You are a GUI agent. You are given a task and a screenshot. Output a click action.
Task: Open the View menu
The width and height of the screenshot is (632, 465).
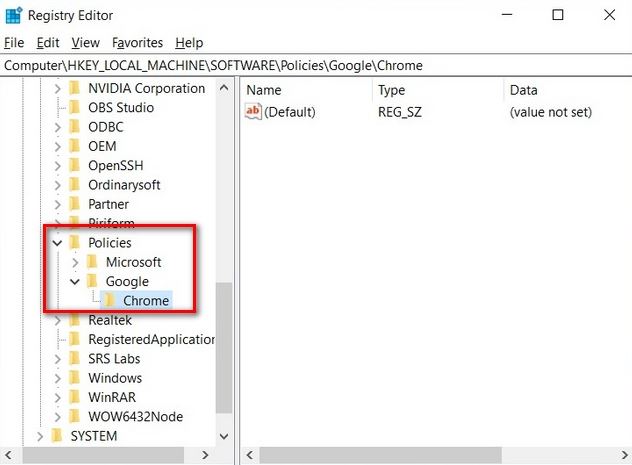point(85,42)
